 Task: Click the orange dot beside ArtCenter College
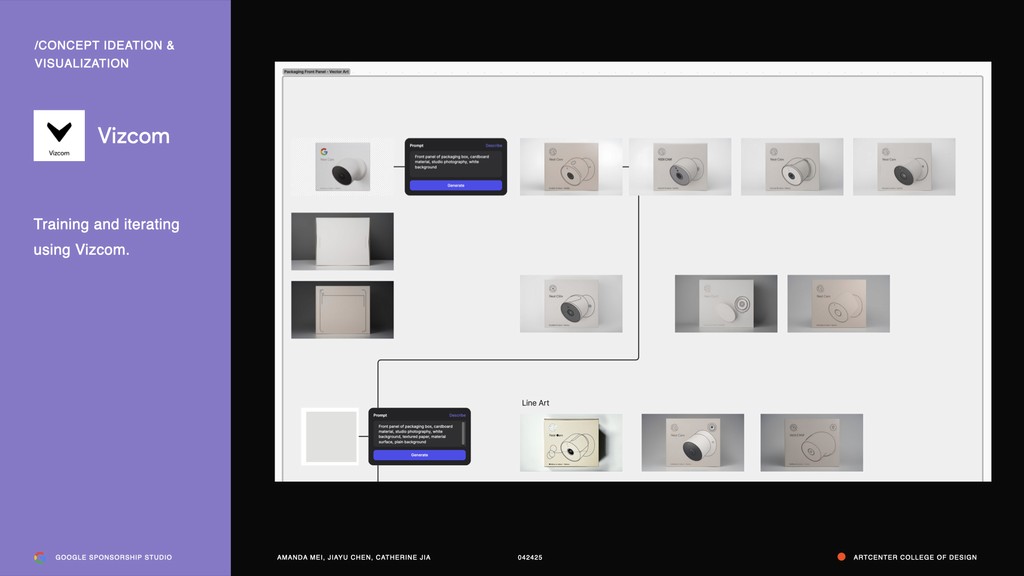(x=841, y=557)
